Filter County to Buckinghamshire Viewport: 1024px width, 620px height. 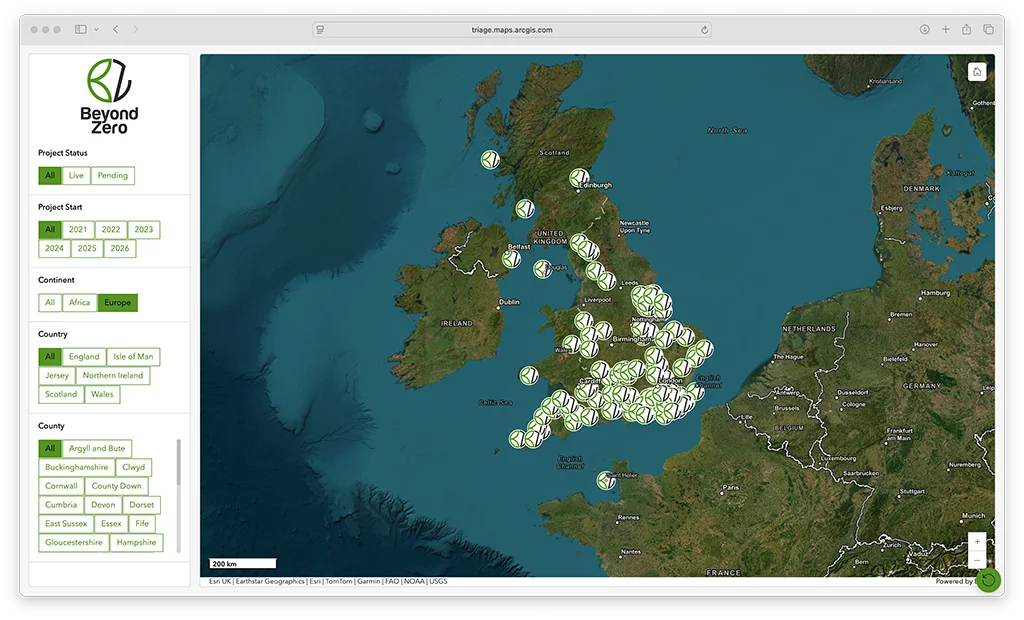coord(77,468)
